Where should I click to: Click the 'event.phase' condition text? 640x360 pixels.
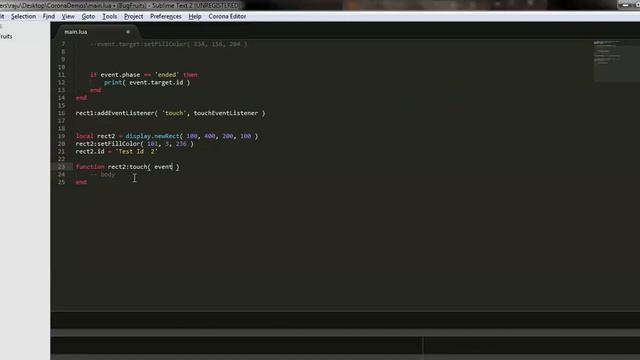[120, 75]
